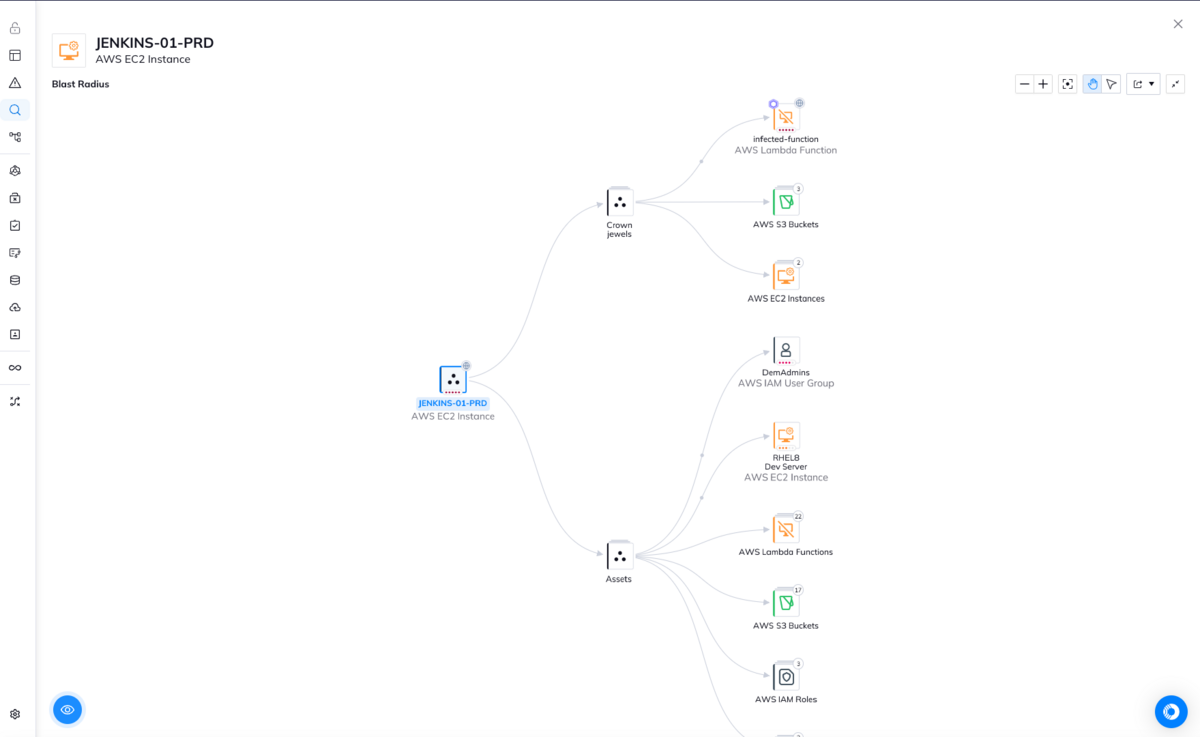Click the JENKINS-01-PRD header title
The width and height of the screenshot is (1200, 737).
coord(155,43)
